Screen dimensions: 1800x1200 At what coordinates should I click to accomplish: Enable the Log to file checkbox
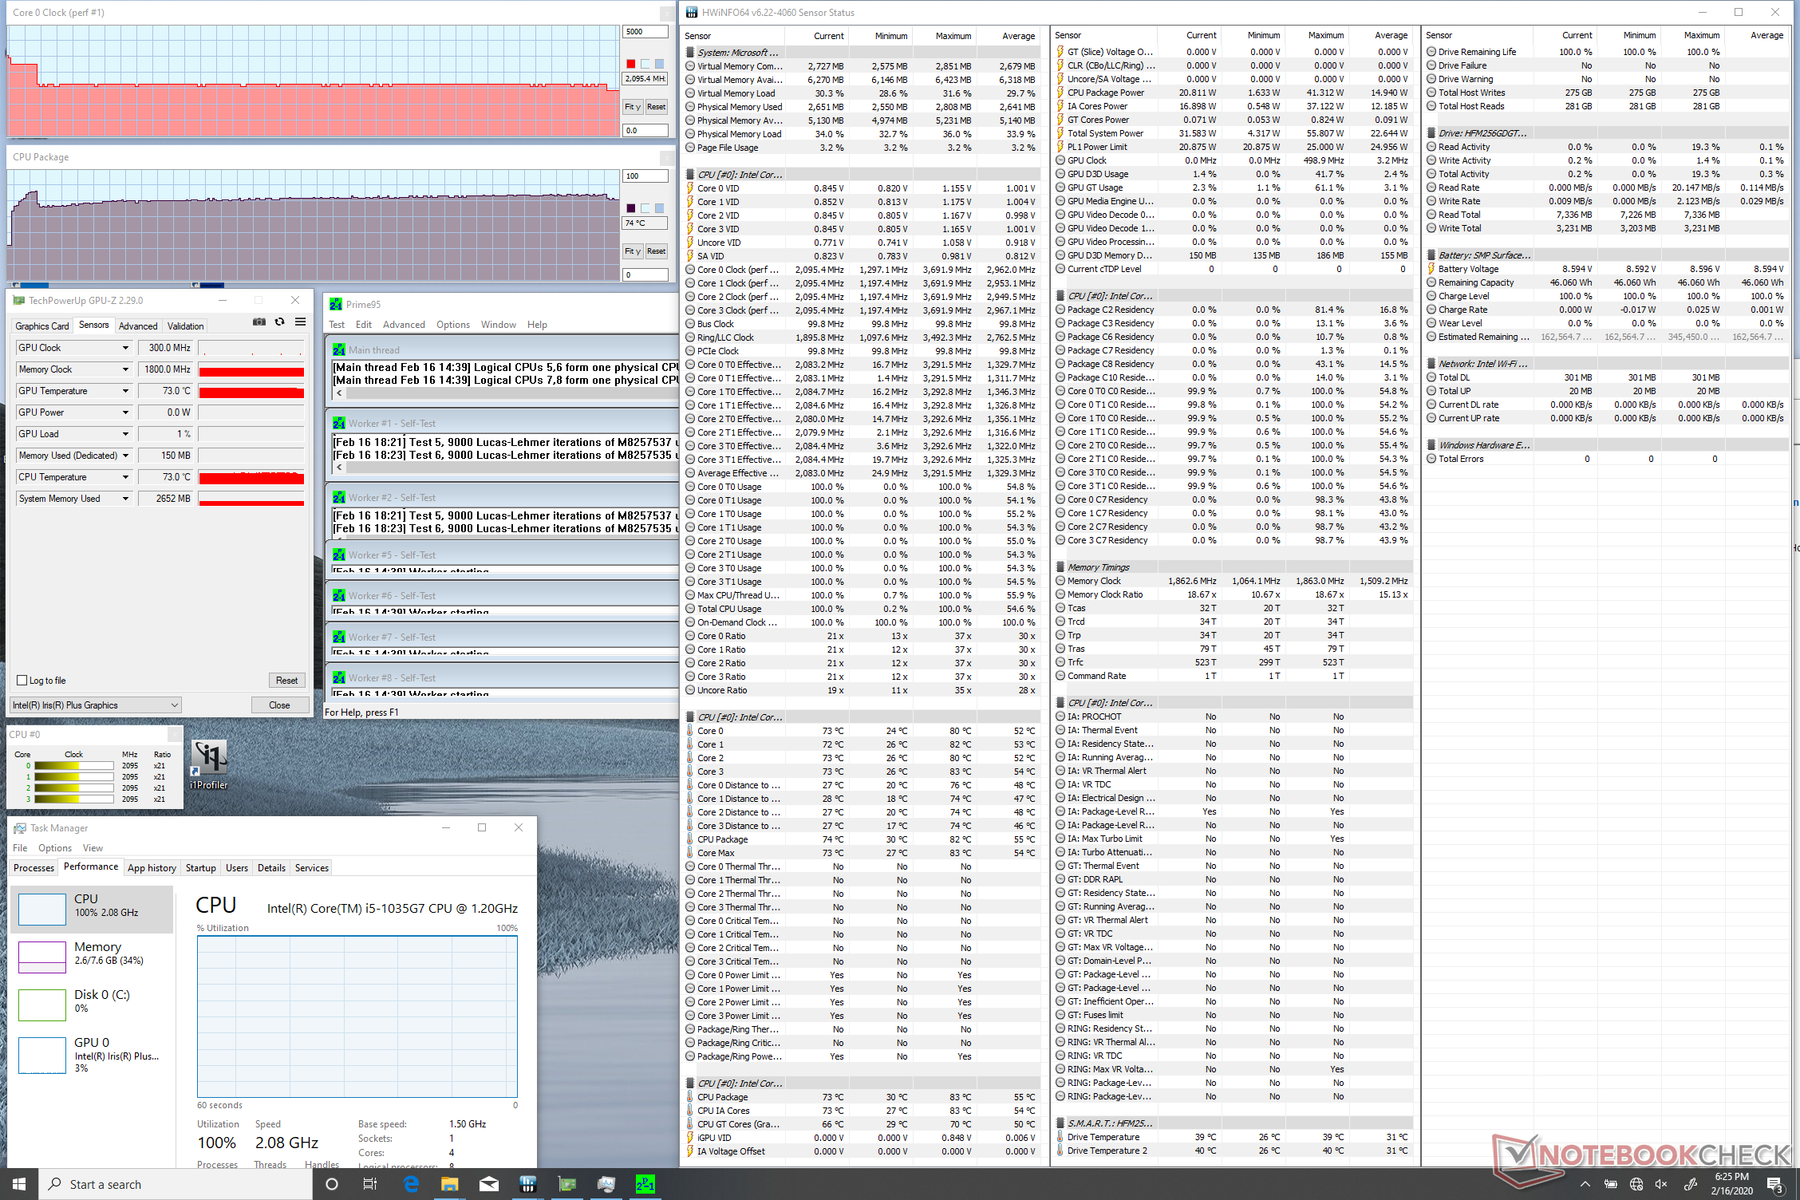click(22, 680)
